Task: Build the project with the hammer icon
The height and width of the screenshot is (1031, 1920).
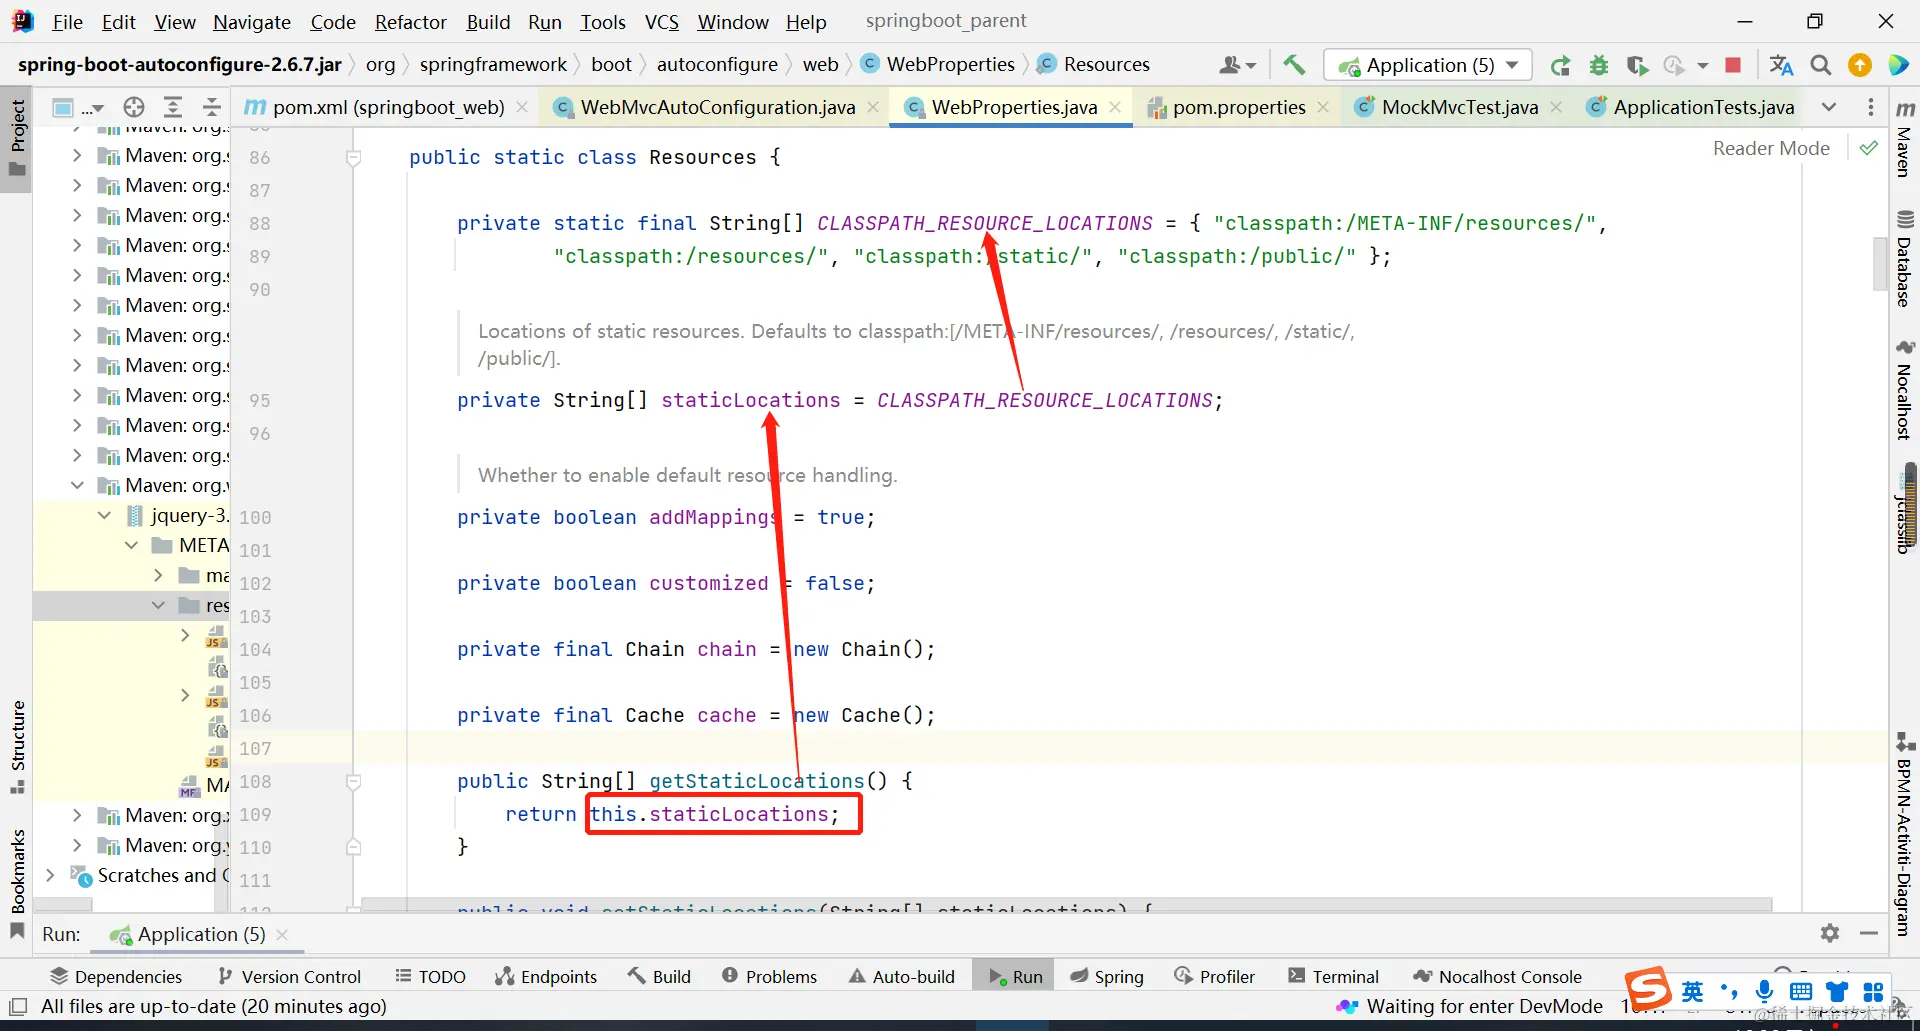Action: tap(1294, 65)
